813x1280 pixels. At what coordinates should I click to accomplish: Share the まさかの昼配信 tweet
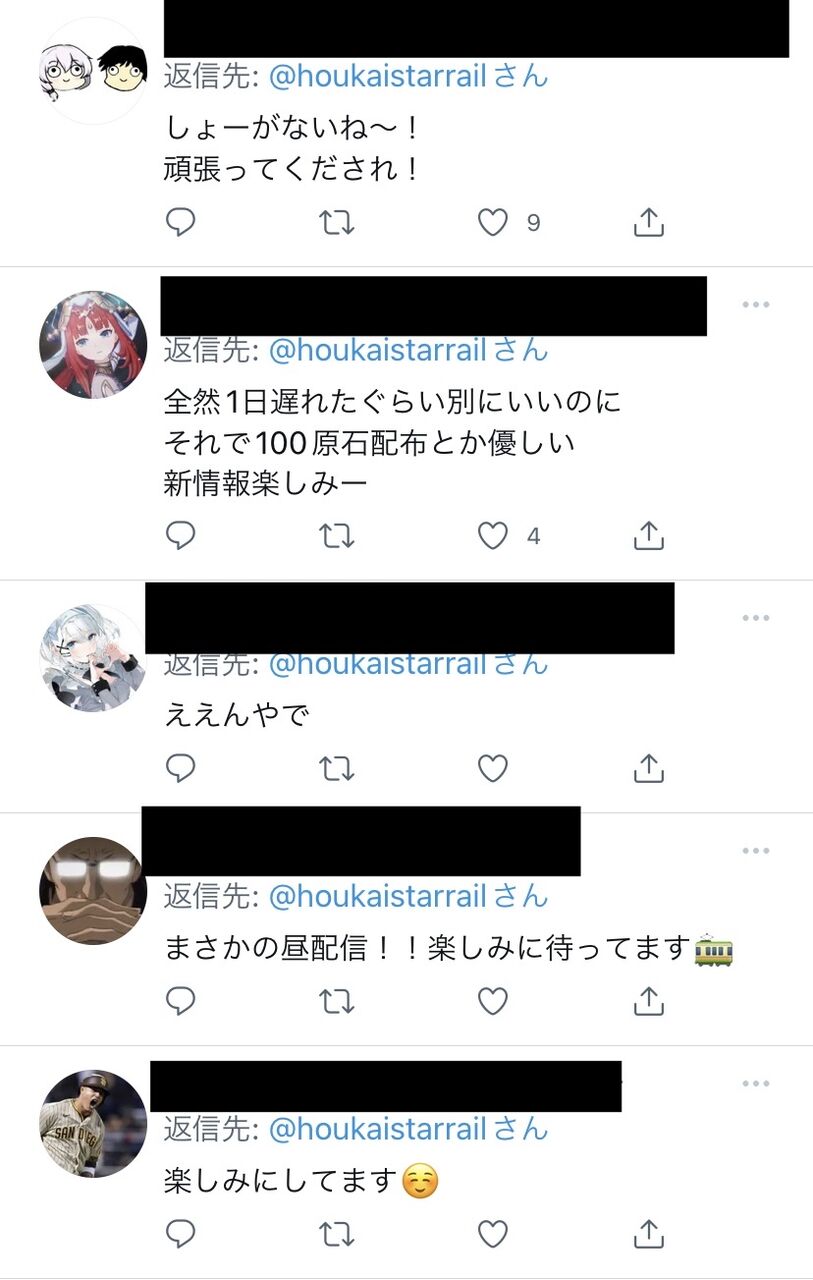[x=649, y=1000]
